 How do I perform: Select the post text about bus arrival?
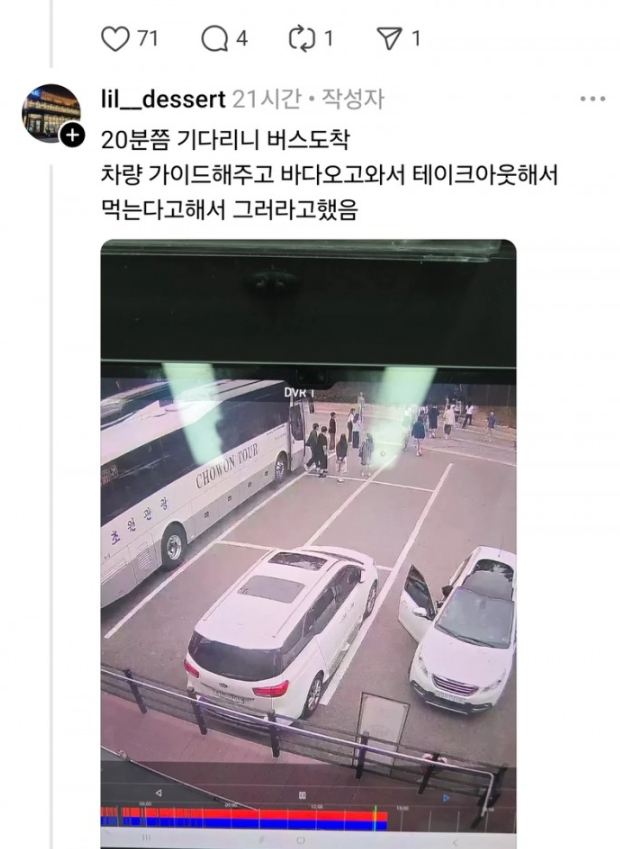click(x=329, y=175)
